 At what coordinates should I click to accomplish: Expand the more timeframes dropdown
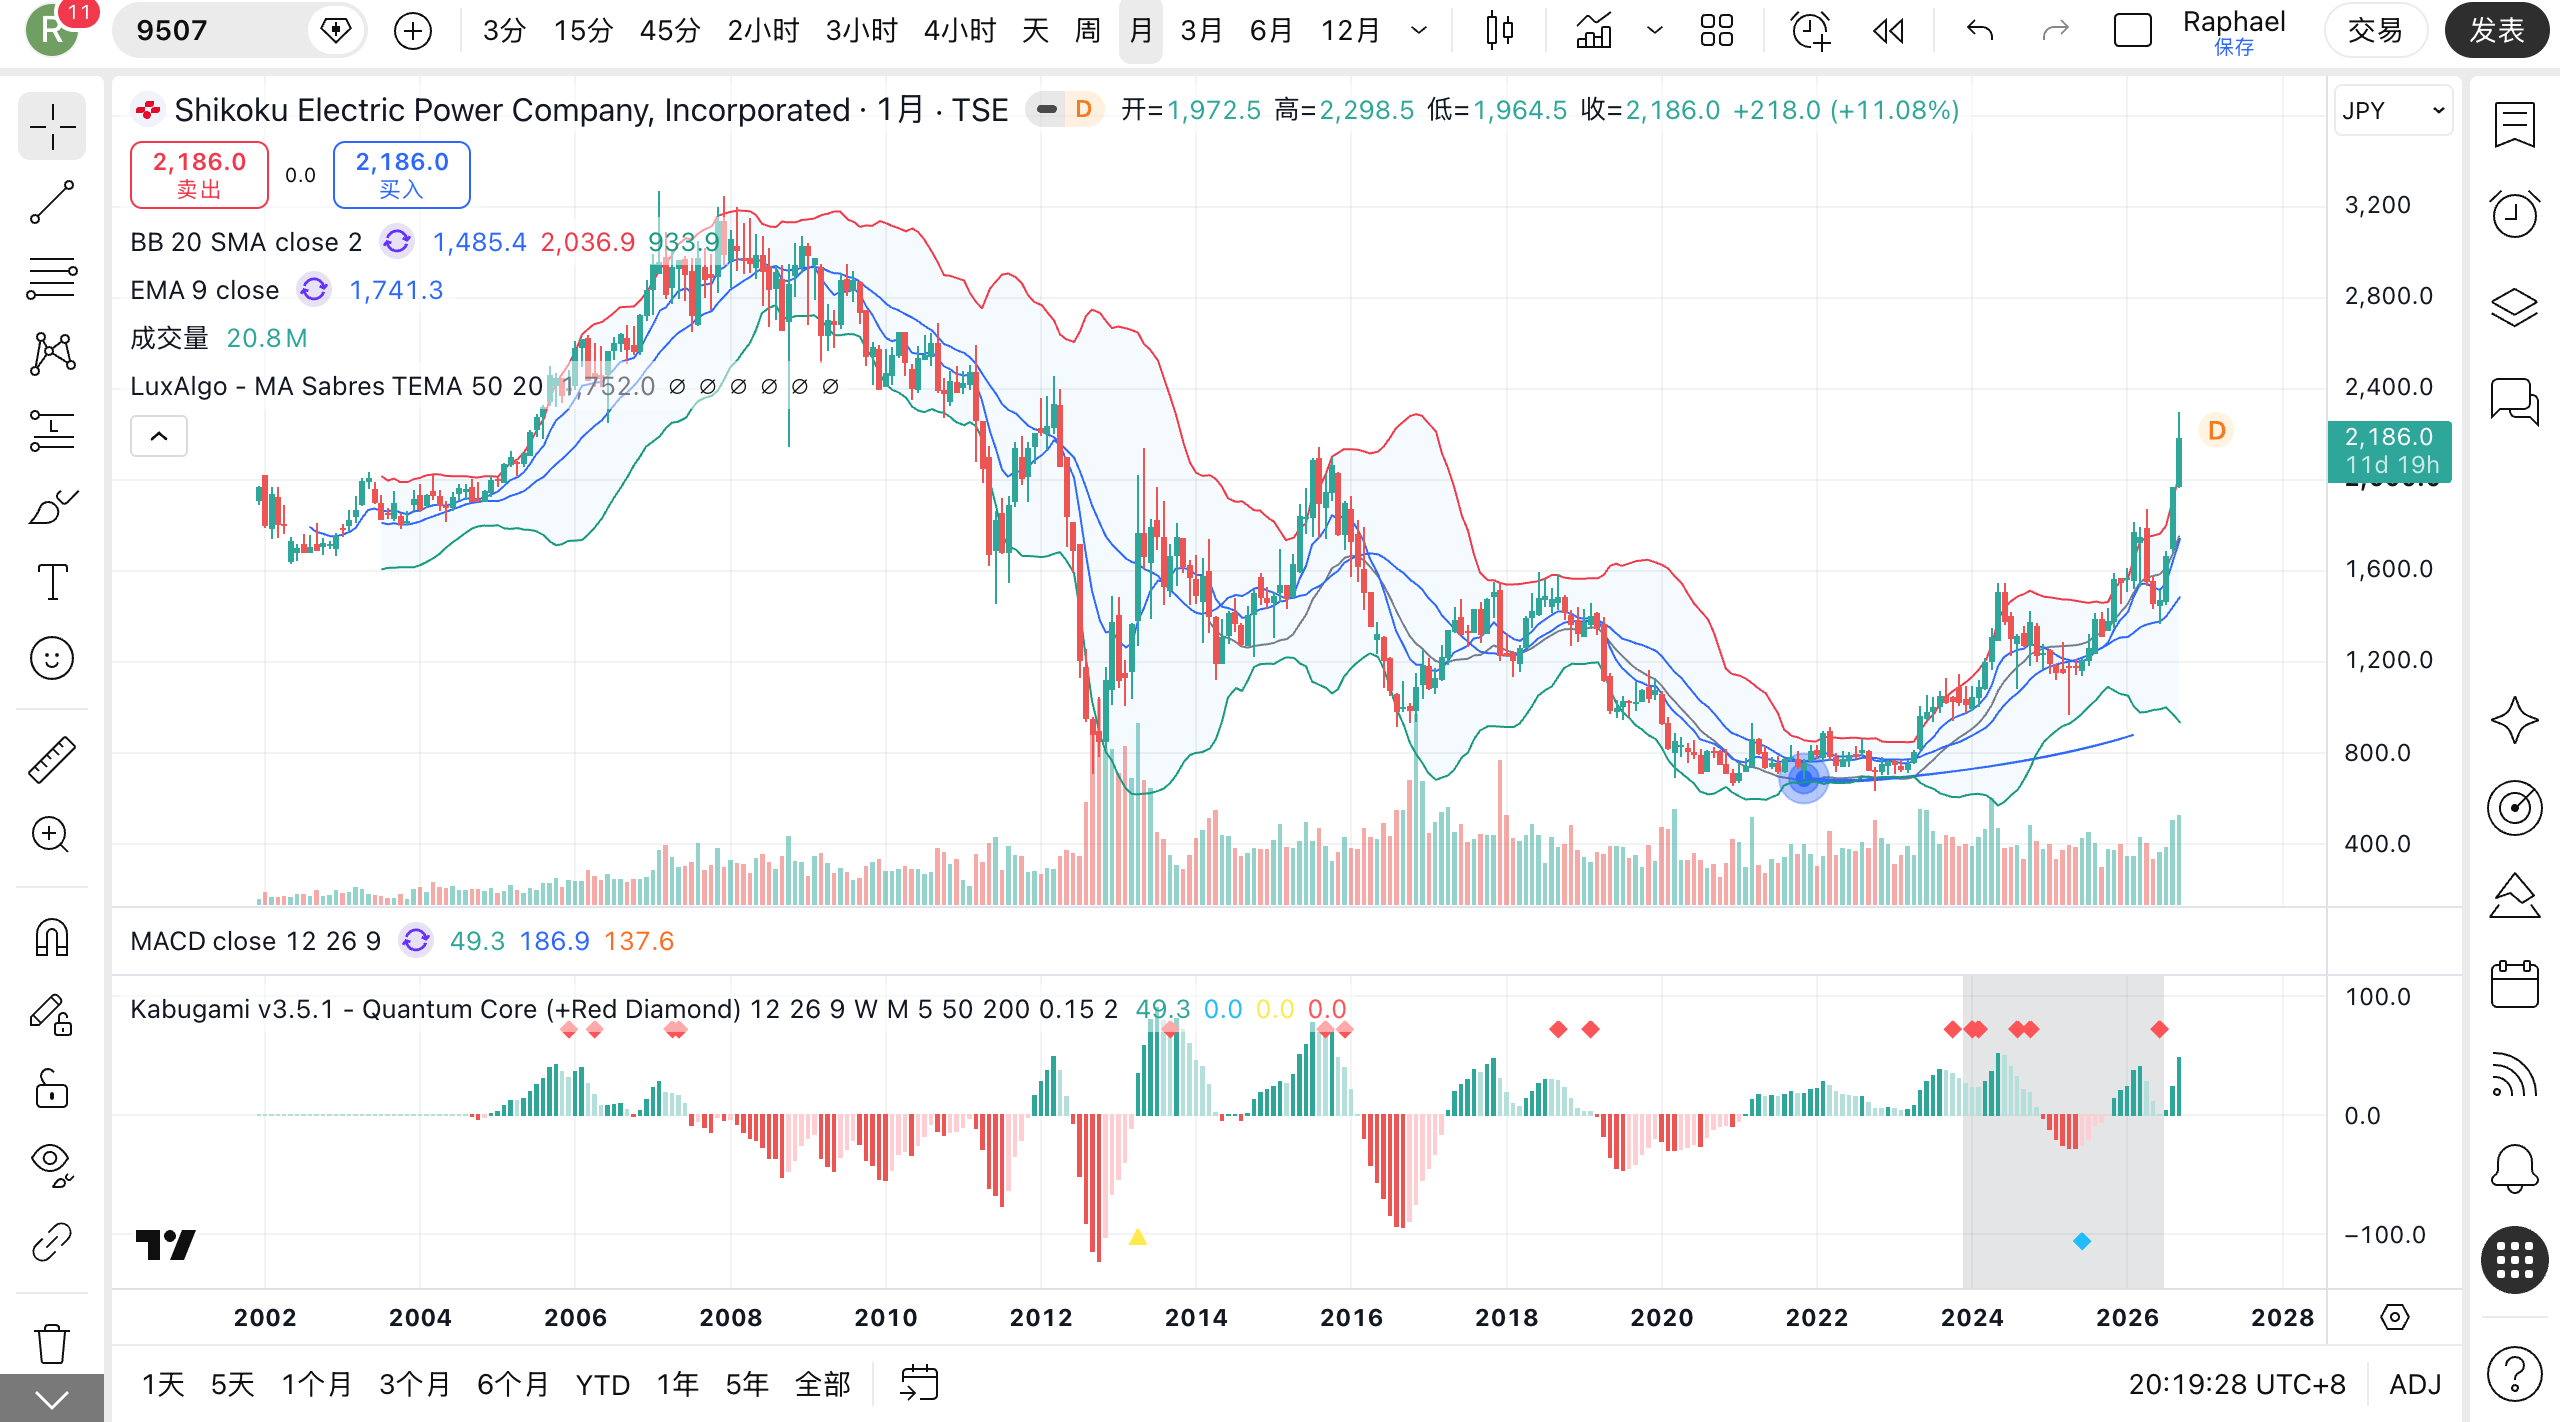pyautogui.click(x=1419, y=31)
